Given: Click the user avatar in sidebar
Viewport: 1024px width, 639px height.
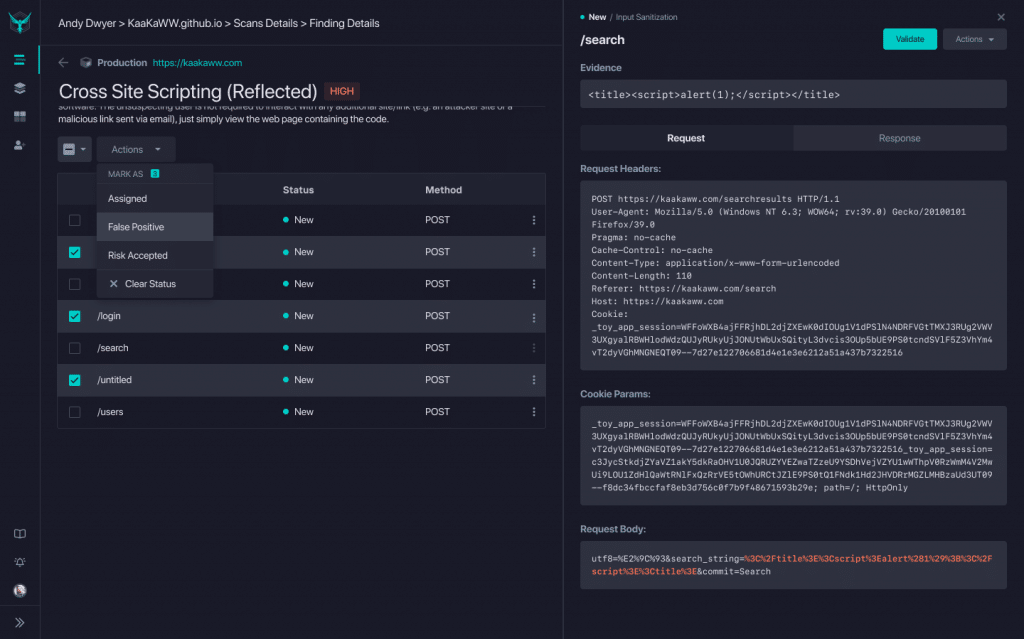Looking at the screenshot, I should point(20,591).
